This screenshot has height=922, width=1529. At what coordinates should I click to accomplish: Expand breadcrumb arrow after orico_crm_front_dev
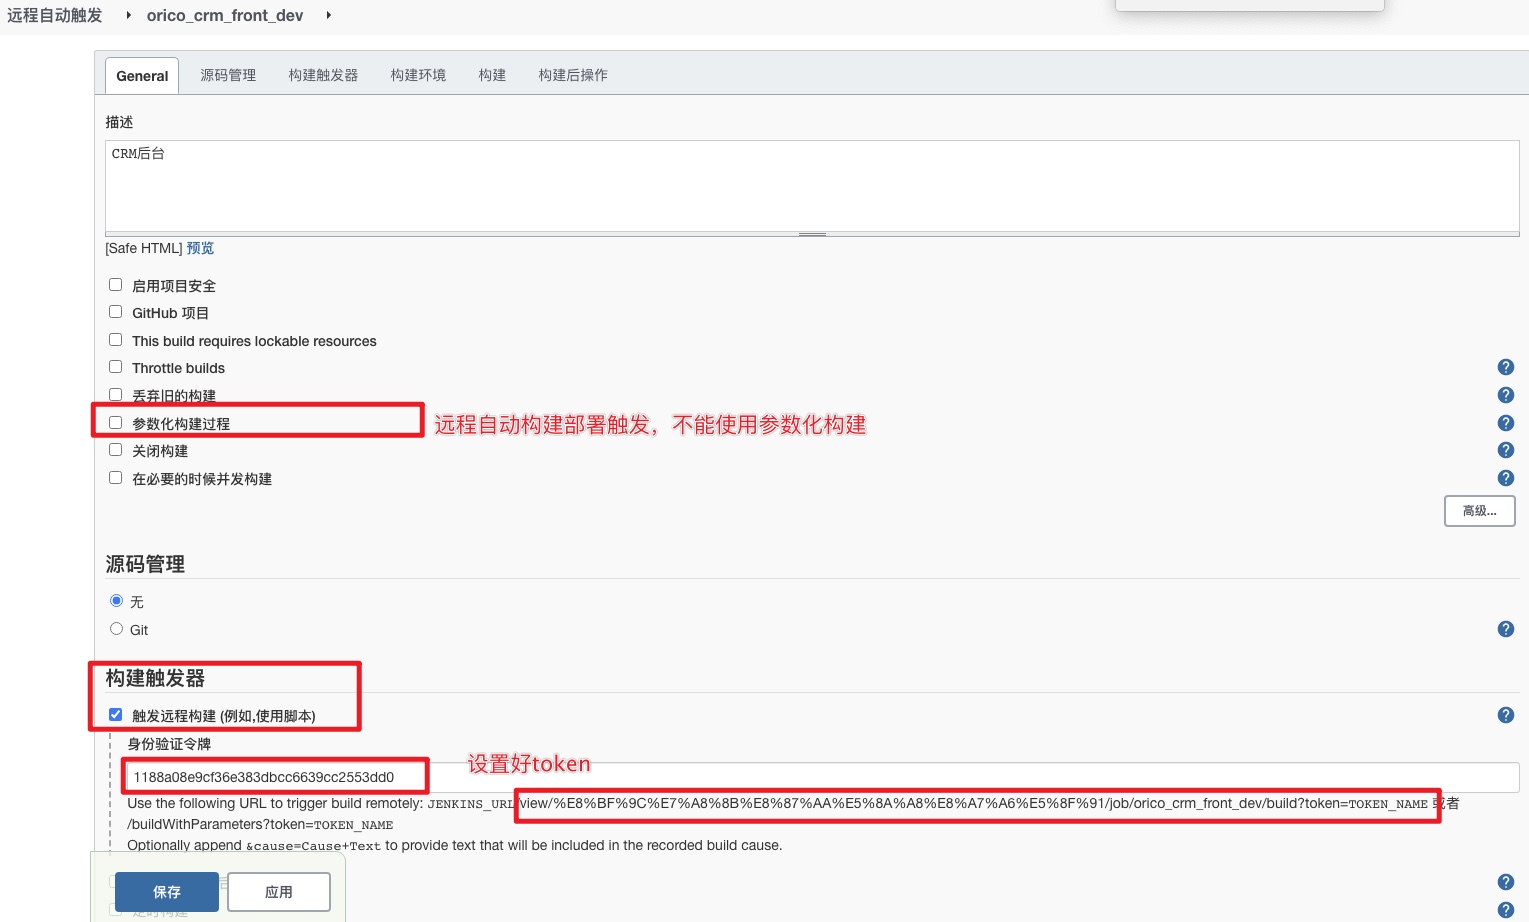[x=328, y=15]
